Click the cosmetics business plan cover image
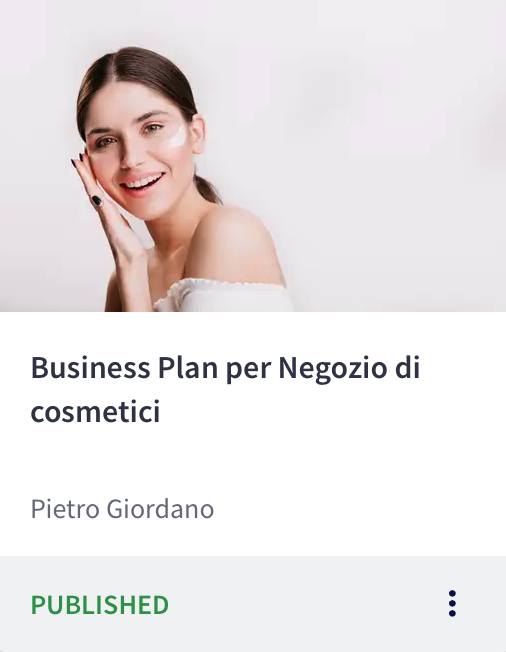The height and width of the screenshot is (652, 506). pyautogui.click(x=253, y=156)
